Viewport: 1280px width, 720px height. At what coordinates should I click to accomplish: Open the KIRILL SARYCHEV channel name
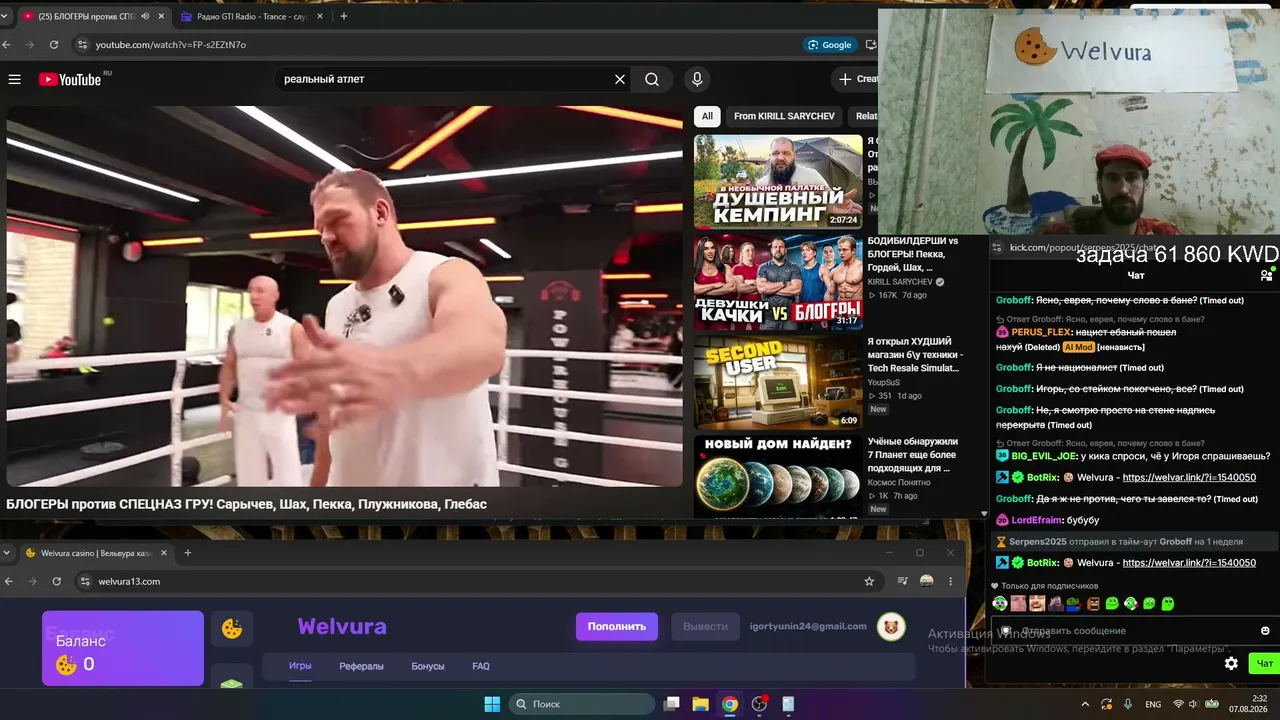coord(899,282)
